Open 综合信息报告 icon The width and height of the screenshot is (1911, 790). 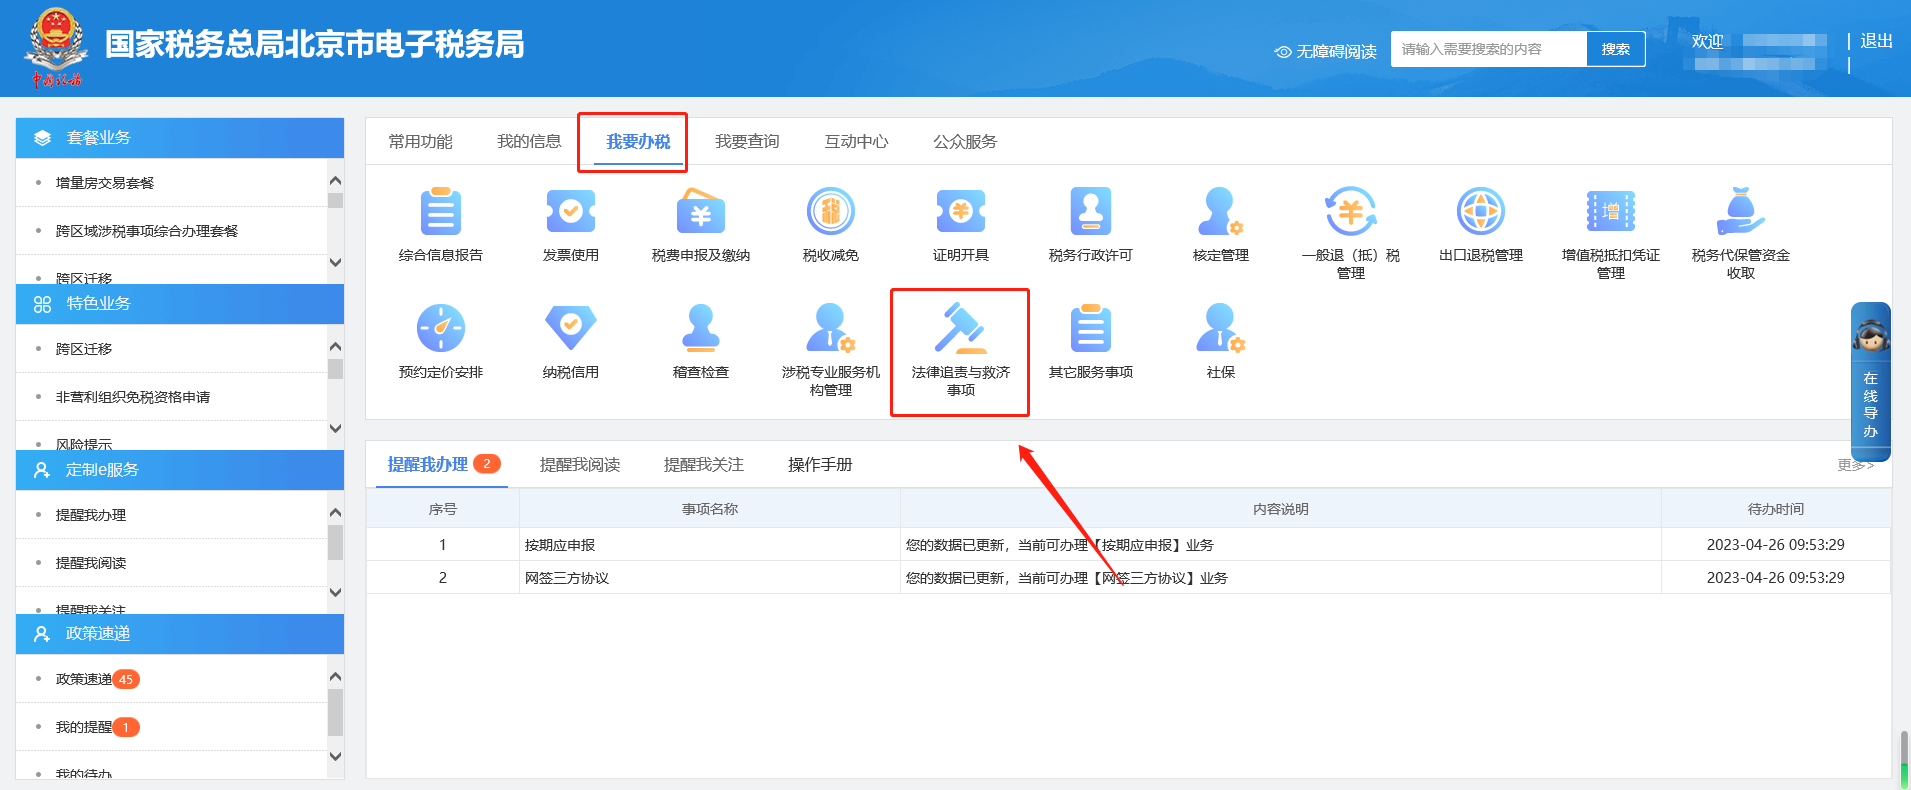point(440,212)
